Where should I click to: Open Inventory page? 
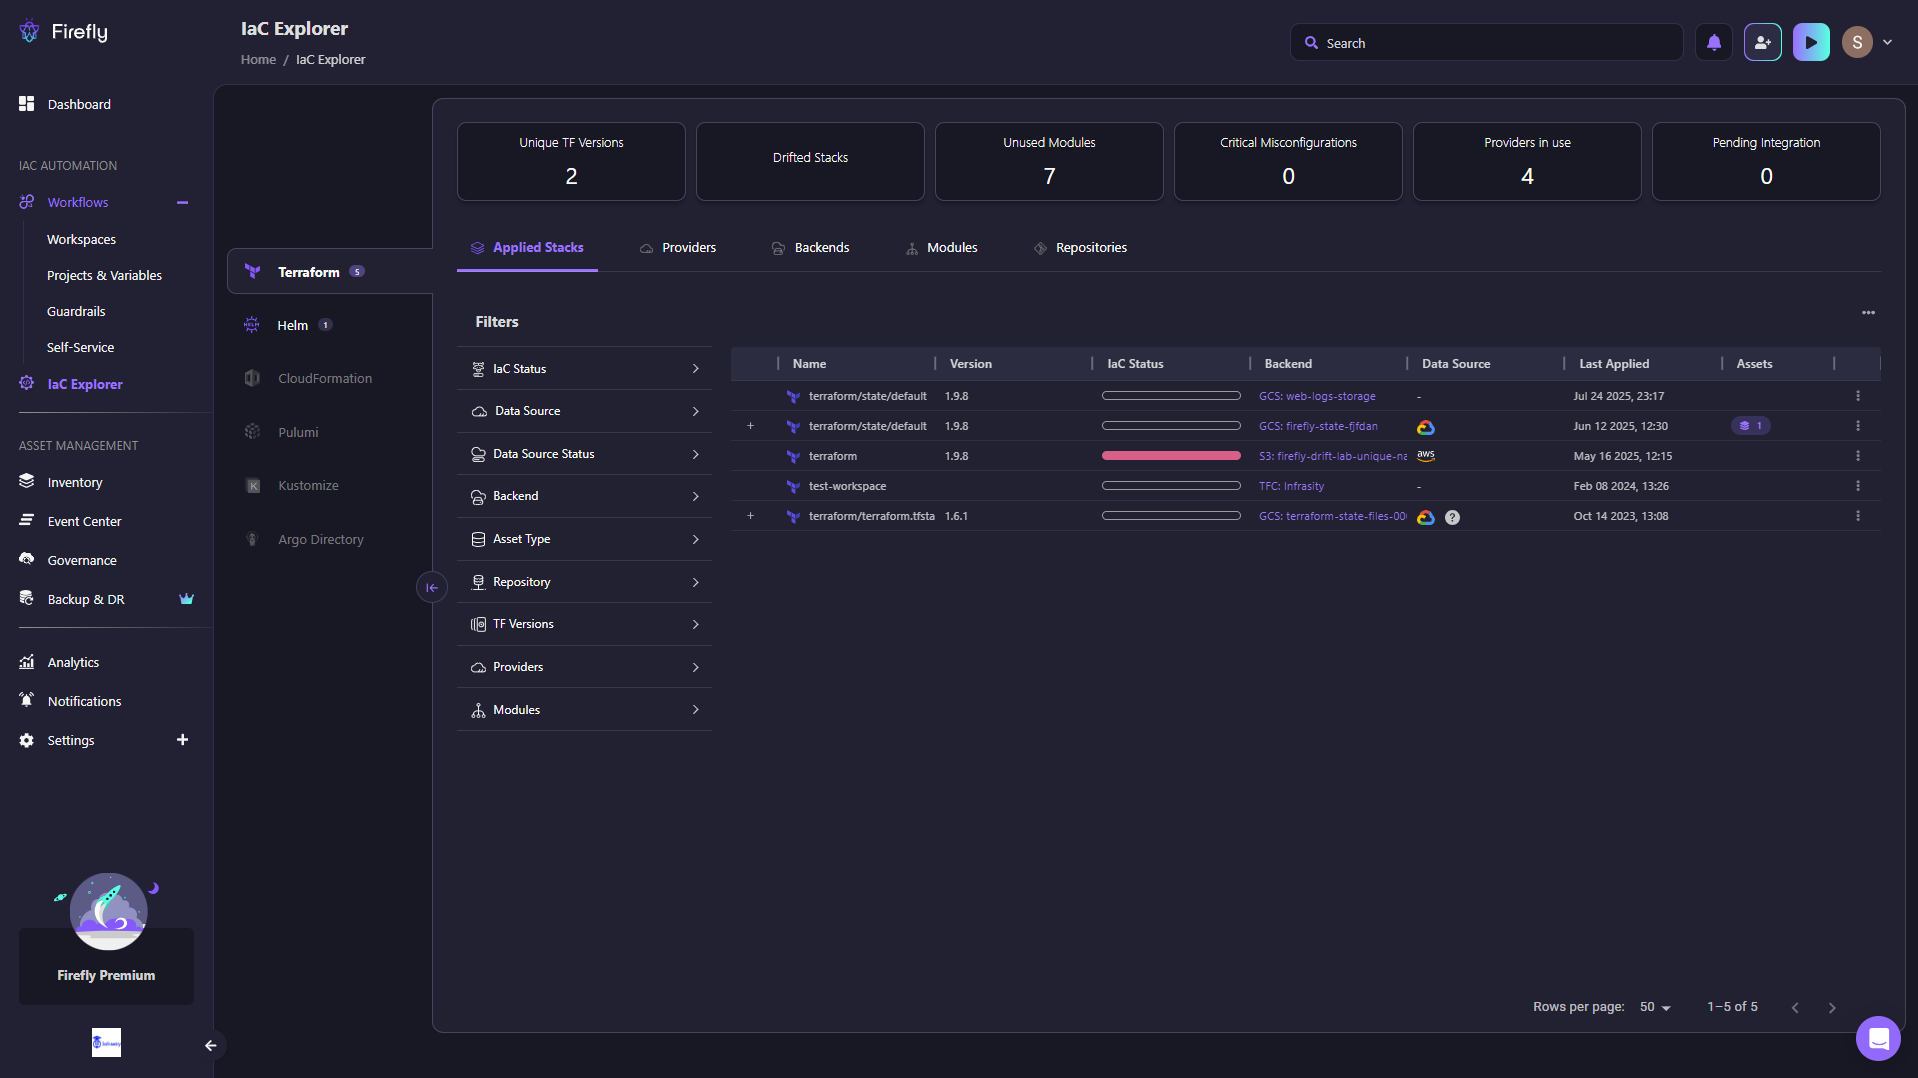(75, 482)
